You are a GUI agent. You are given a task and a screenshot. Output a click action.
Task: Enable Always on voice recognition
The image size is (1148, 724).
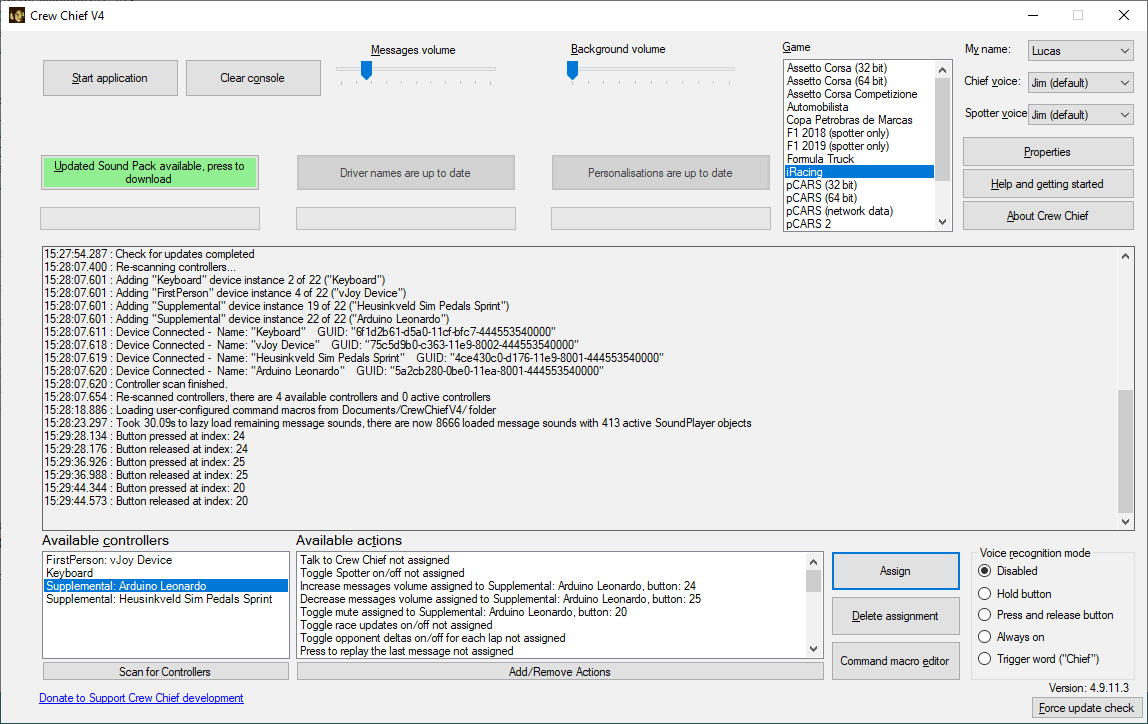point(1011,637)
